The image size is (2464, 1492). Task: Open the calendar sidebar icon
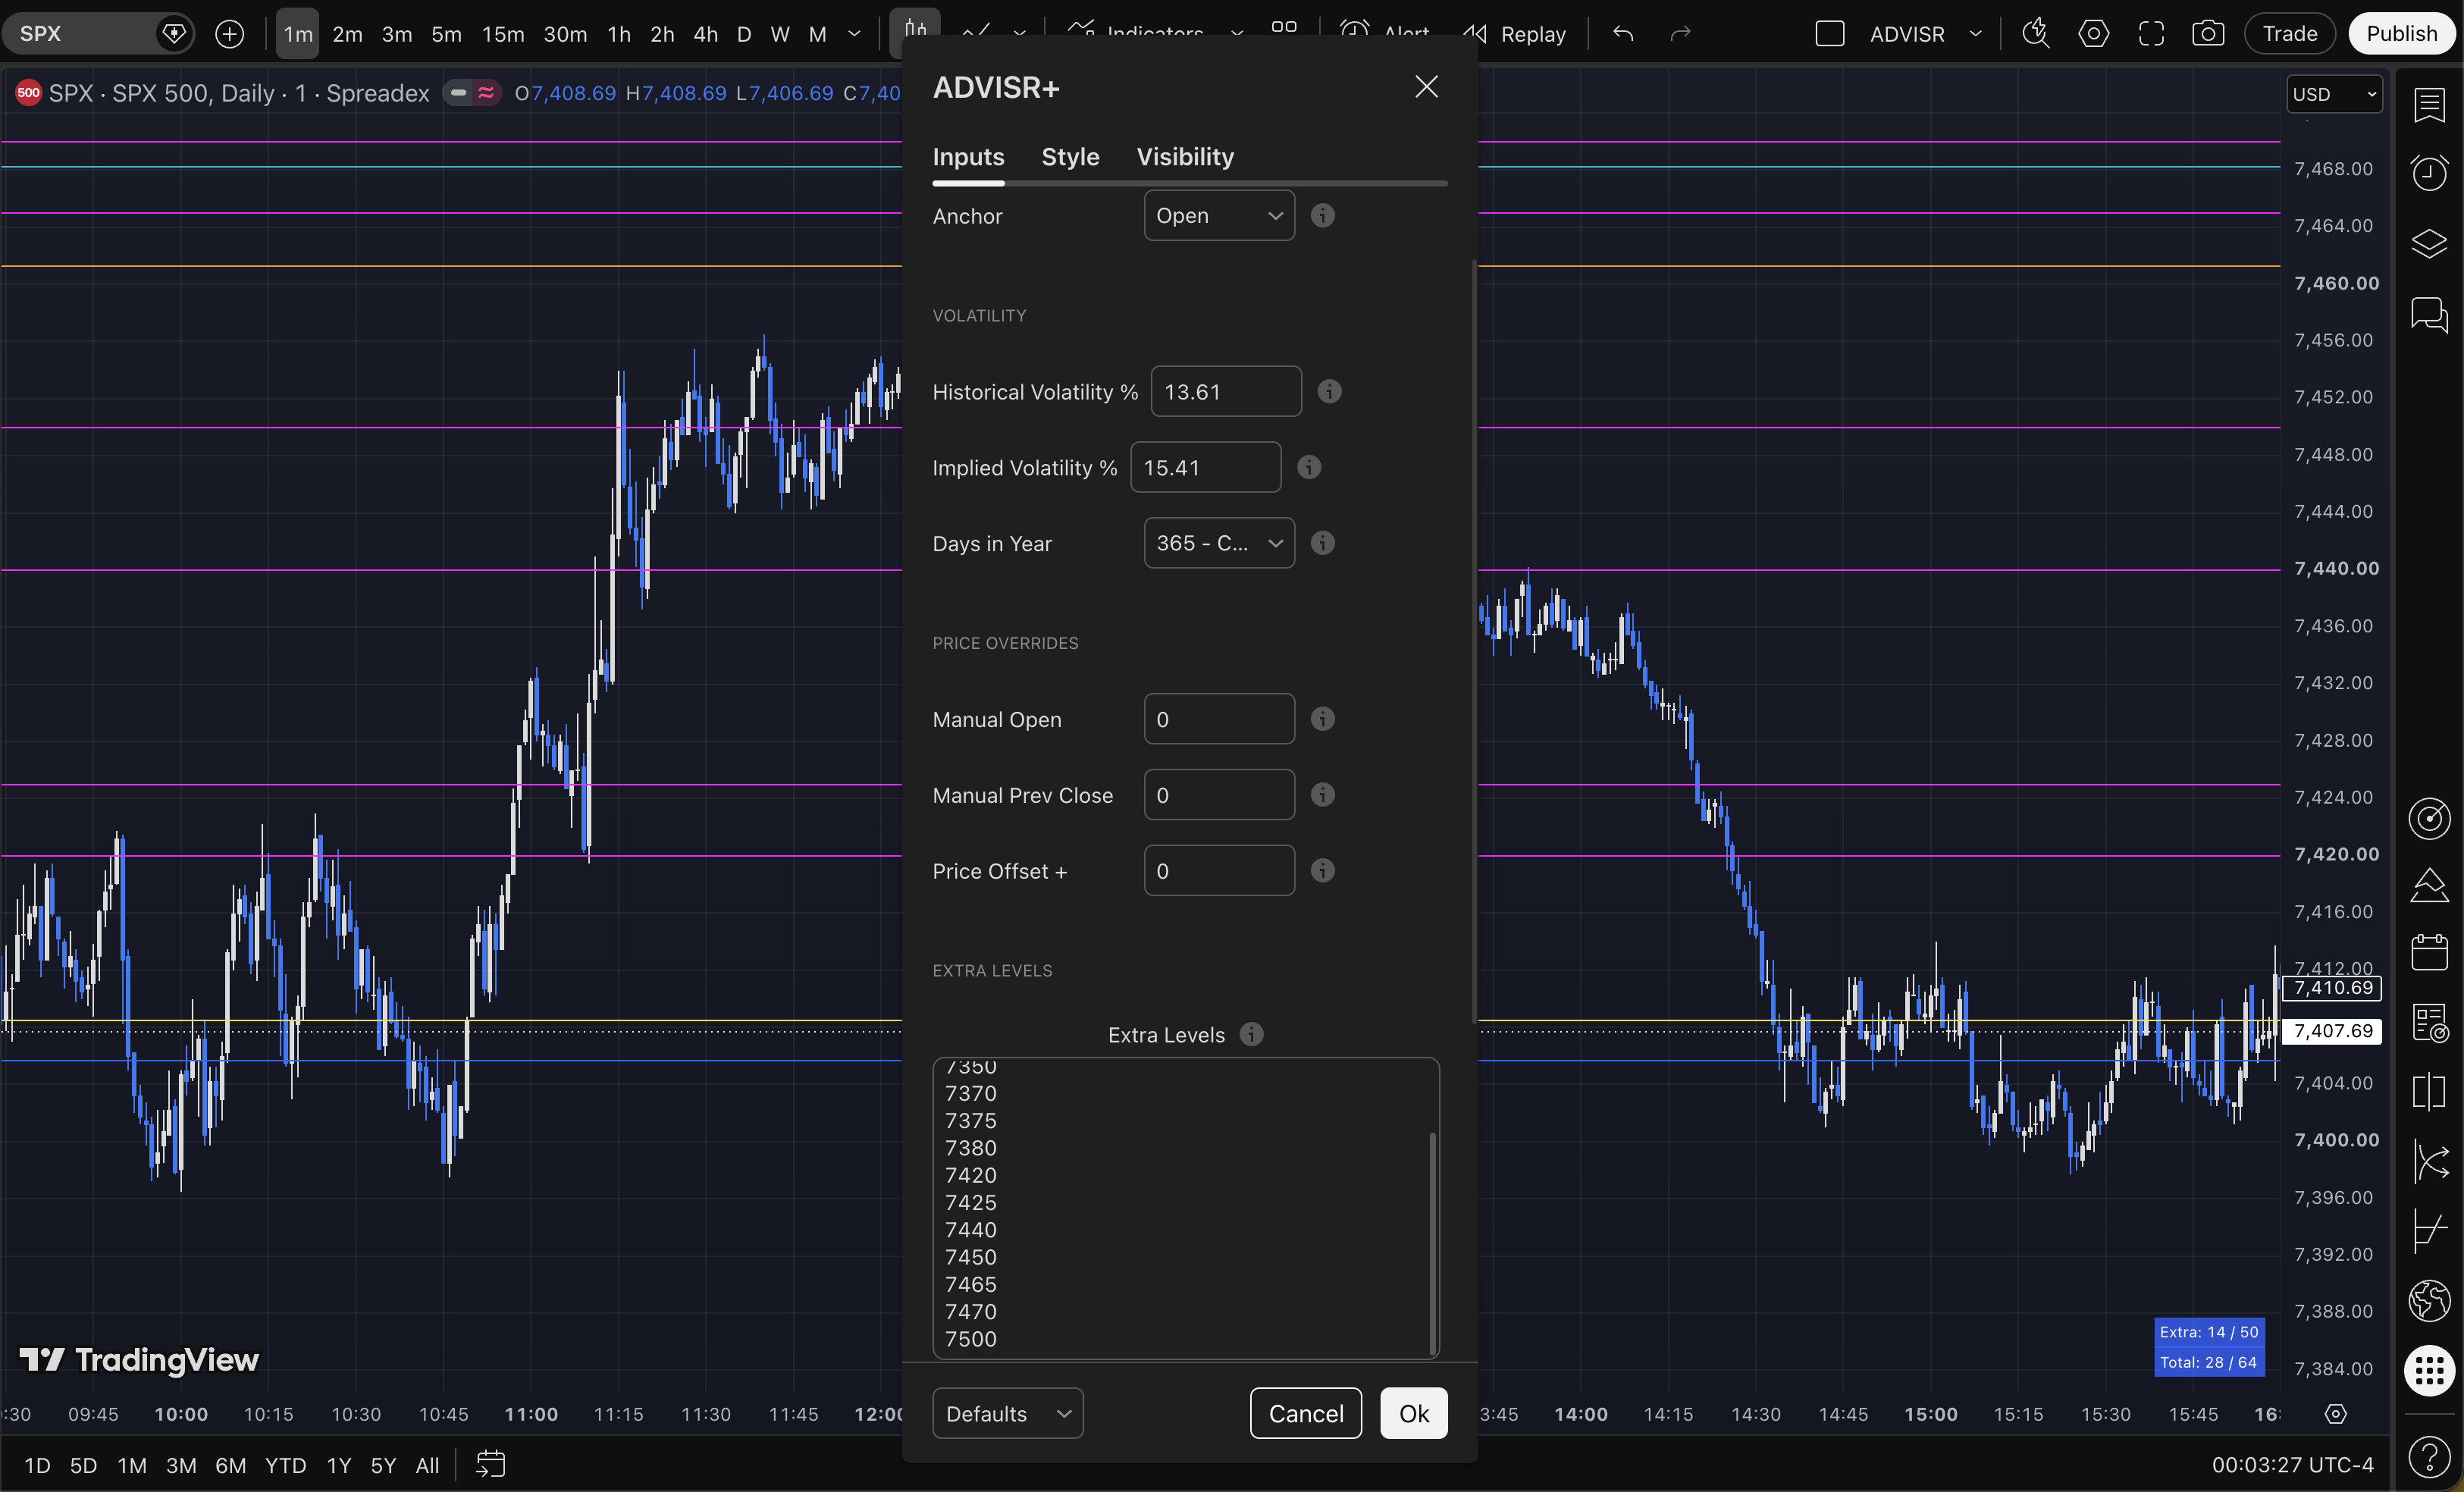2429,952
